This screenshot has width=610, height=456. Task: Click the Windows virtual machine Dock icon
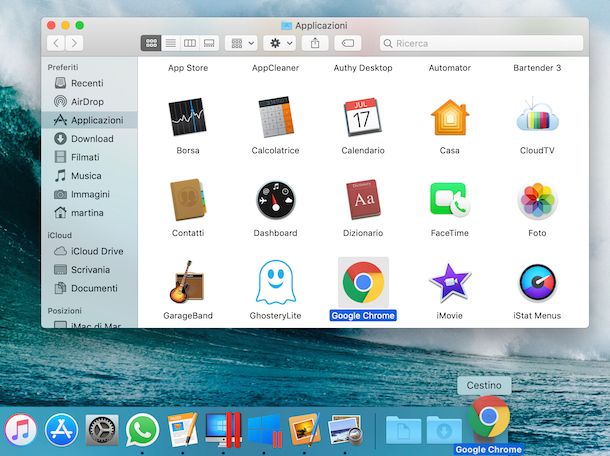265,431
